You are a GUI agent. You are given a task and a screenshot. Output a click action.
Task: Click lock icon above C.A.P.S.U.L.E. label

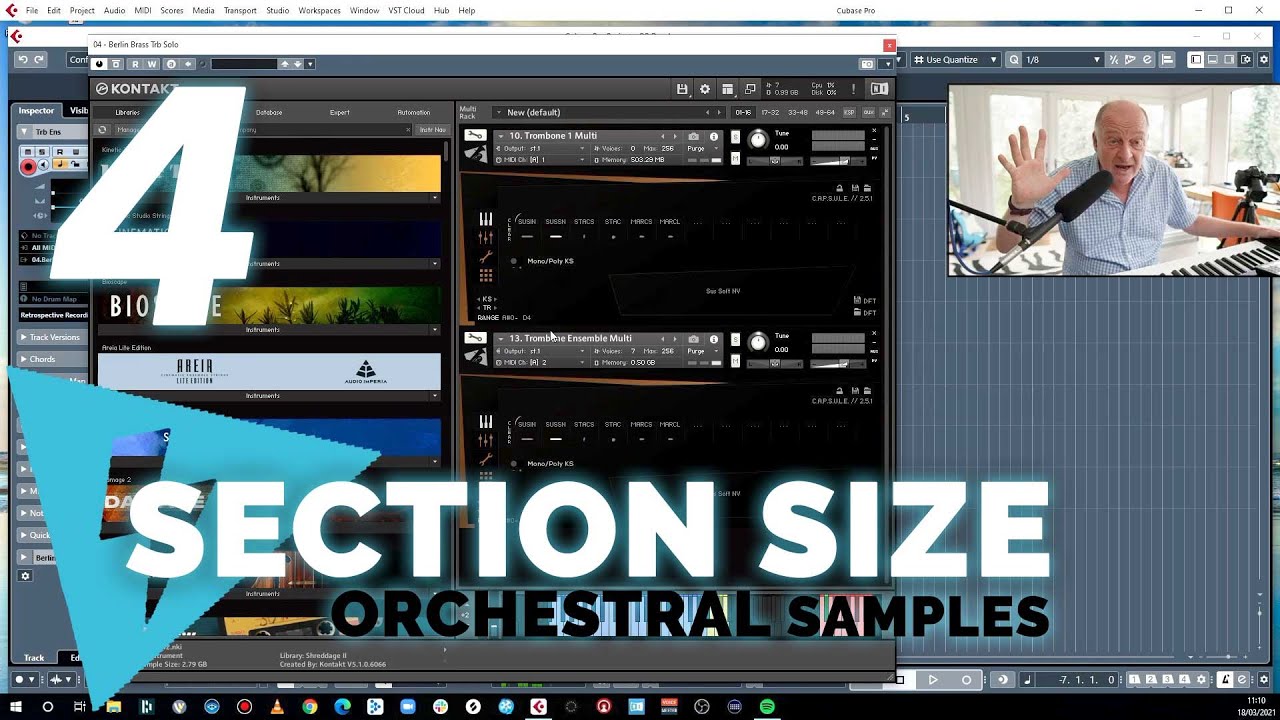click(x=840, y=188)
